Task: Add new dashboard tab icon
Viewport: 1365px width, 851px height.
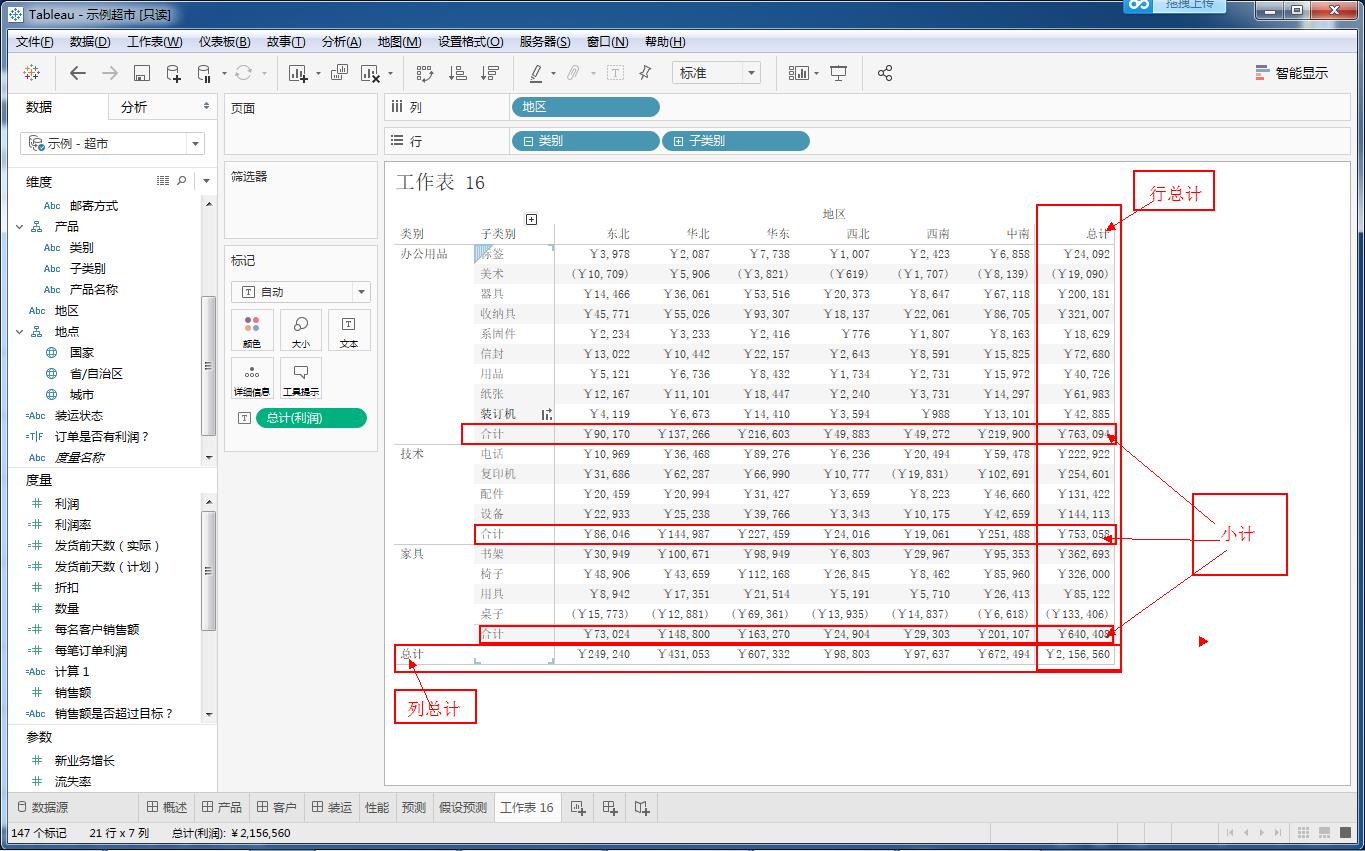Action: click(610, 807)
